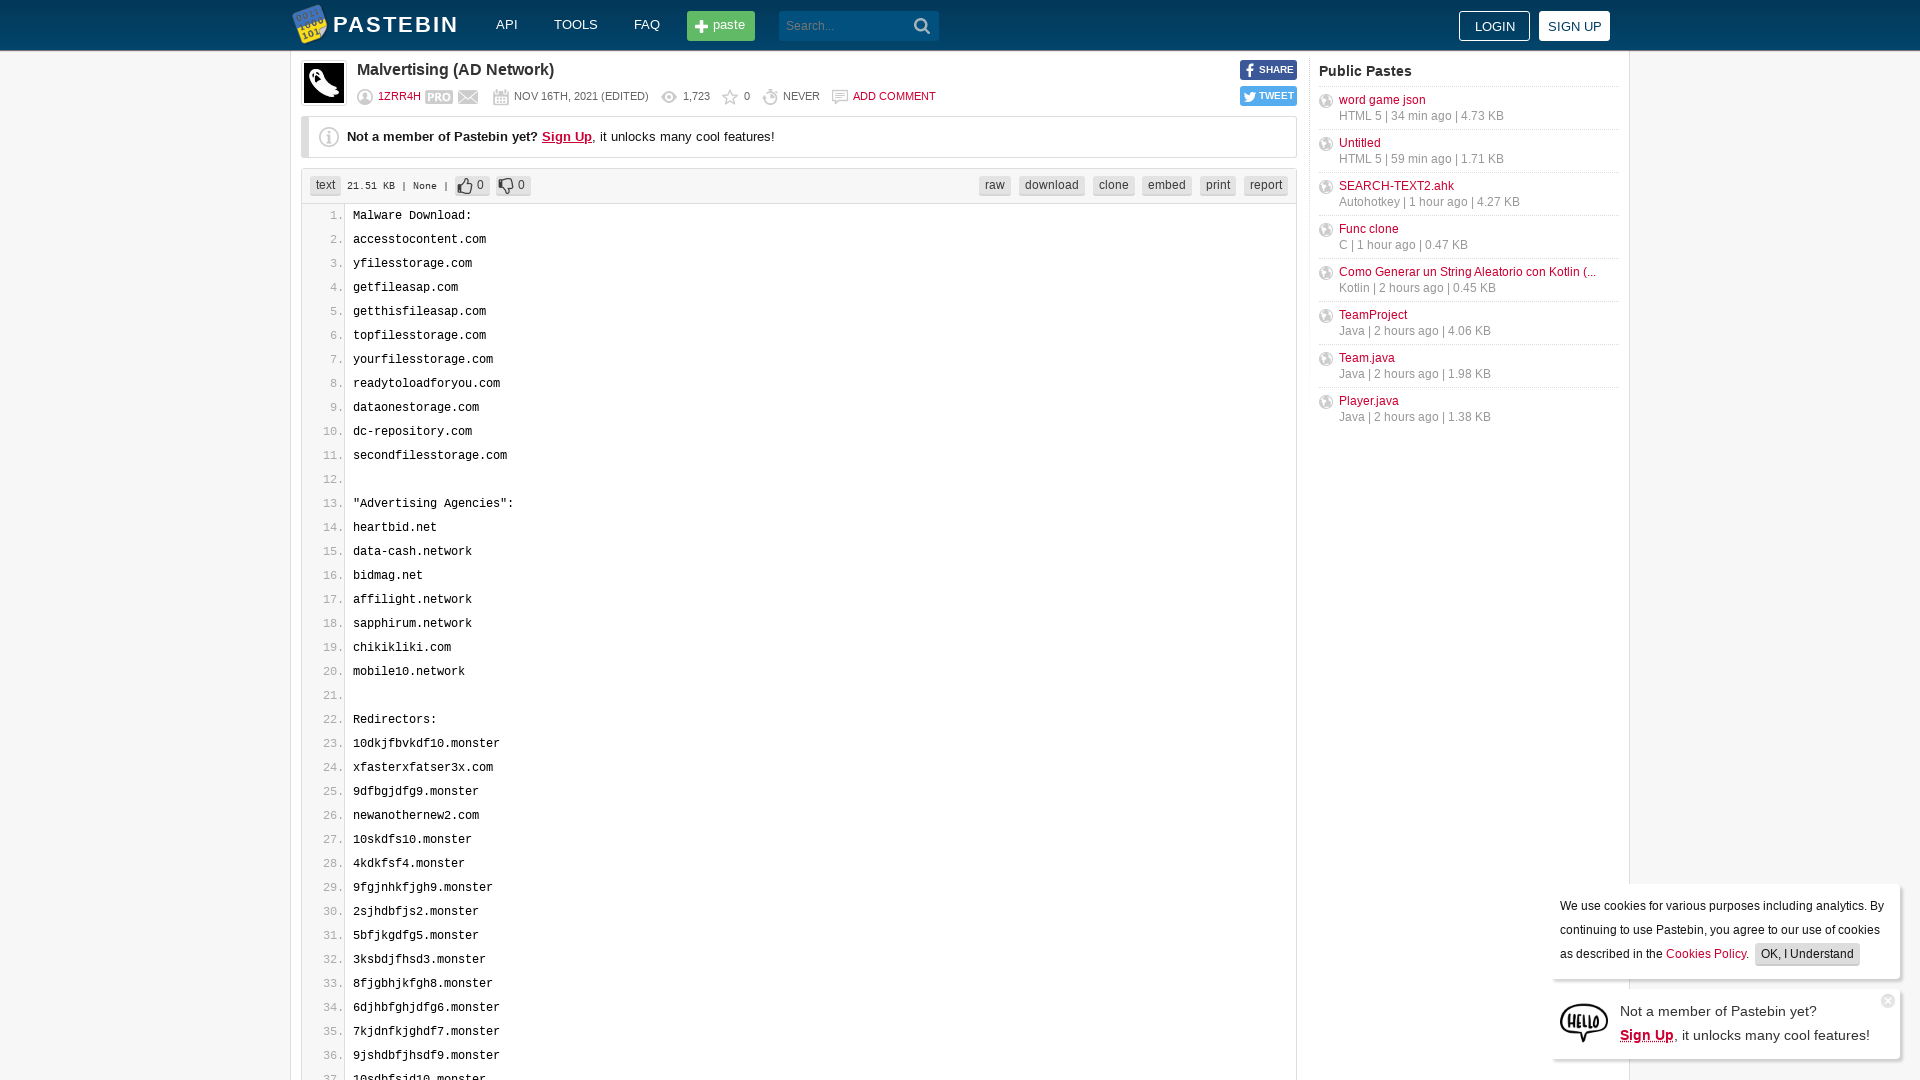
Task: Click the line heartbid.net
Action: click(x=395, y=528)
